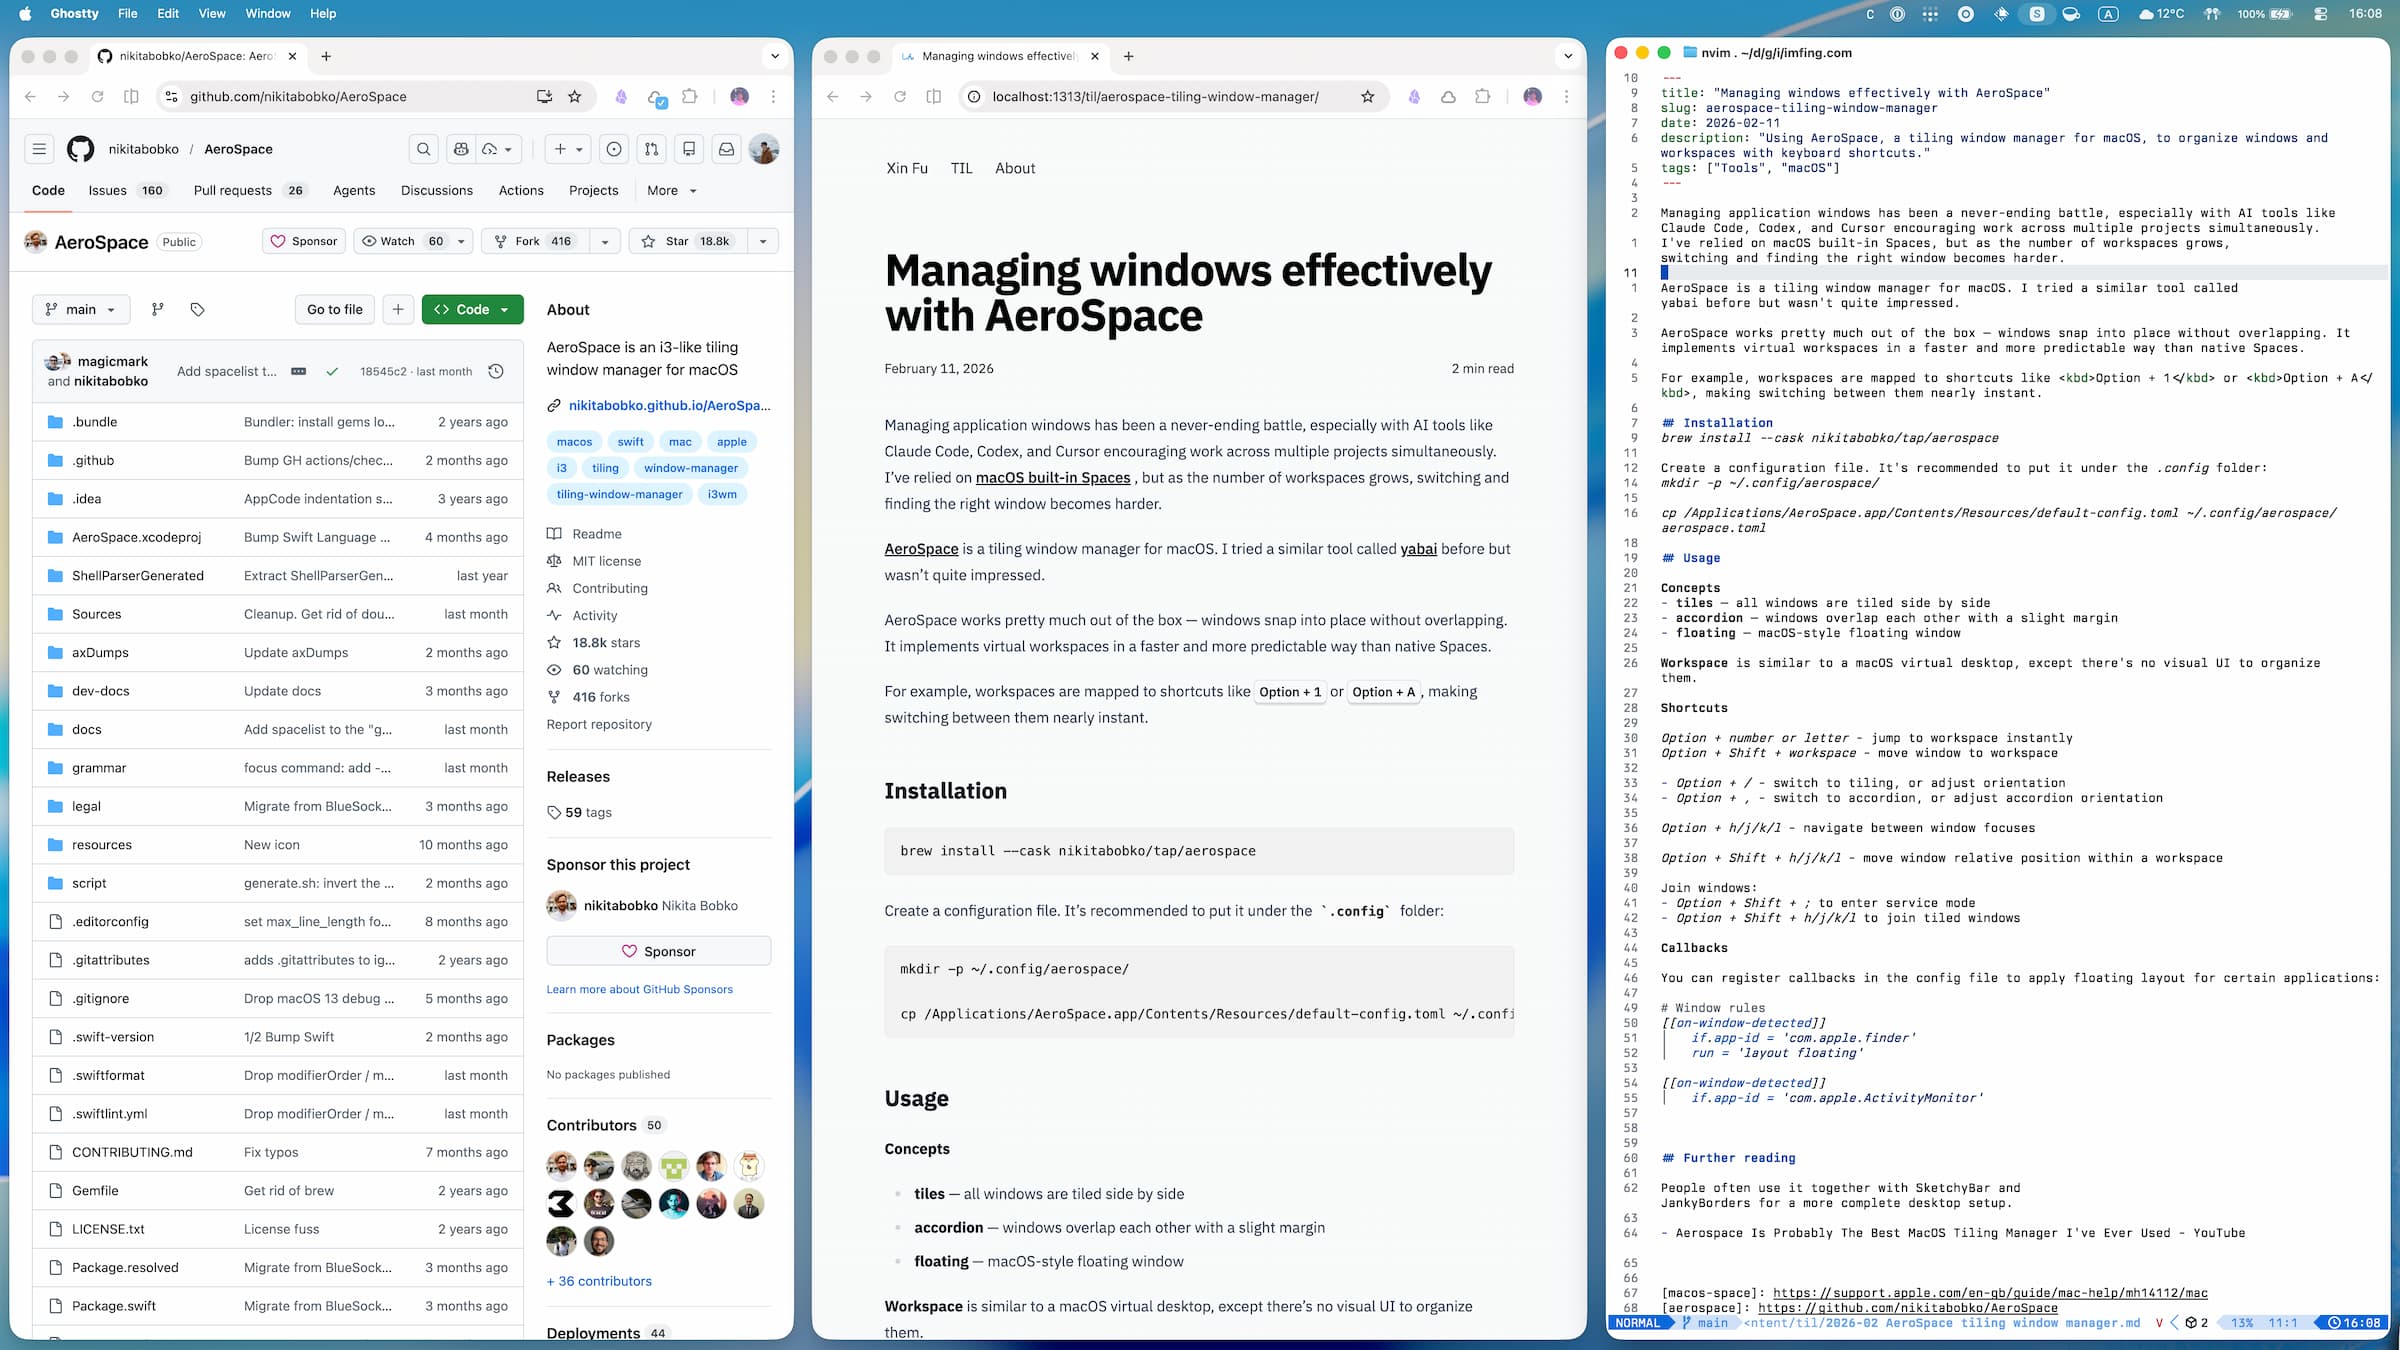Click the address bar showing localhost:1313
The height and width of the screenshot is (1350, 2400).
point(1154,96)
